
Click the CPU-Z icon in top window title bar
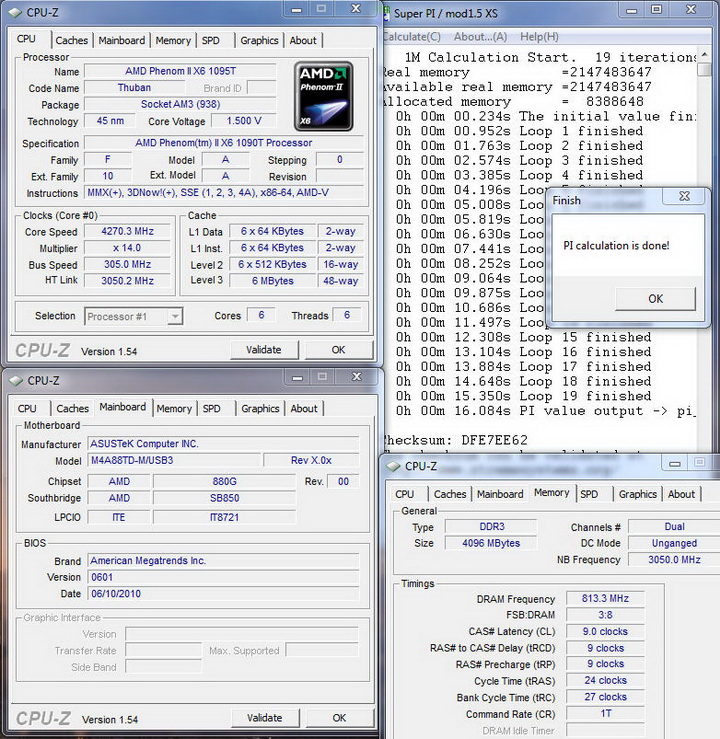(15, 13)
